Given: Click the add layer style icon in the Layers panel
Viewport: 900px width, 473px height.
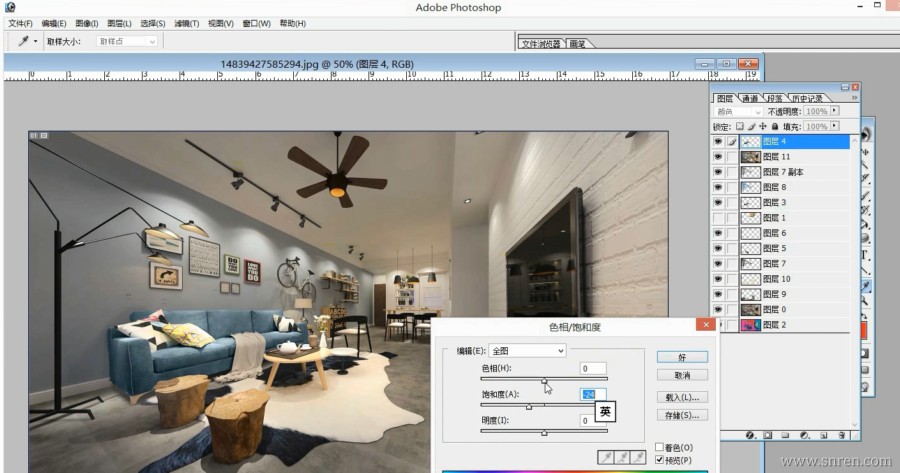Looking at the screenshot, I should (x=750, y=436).
